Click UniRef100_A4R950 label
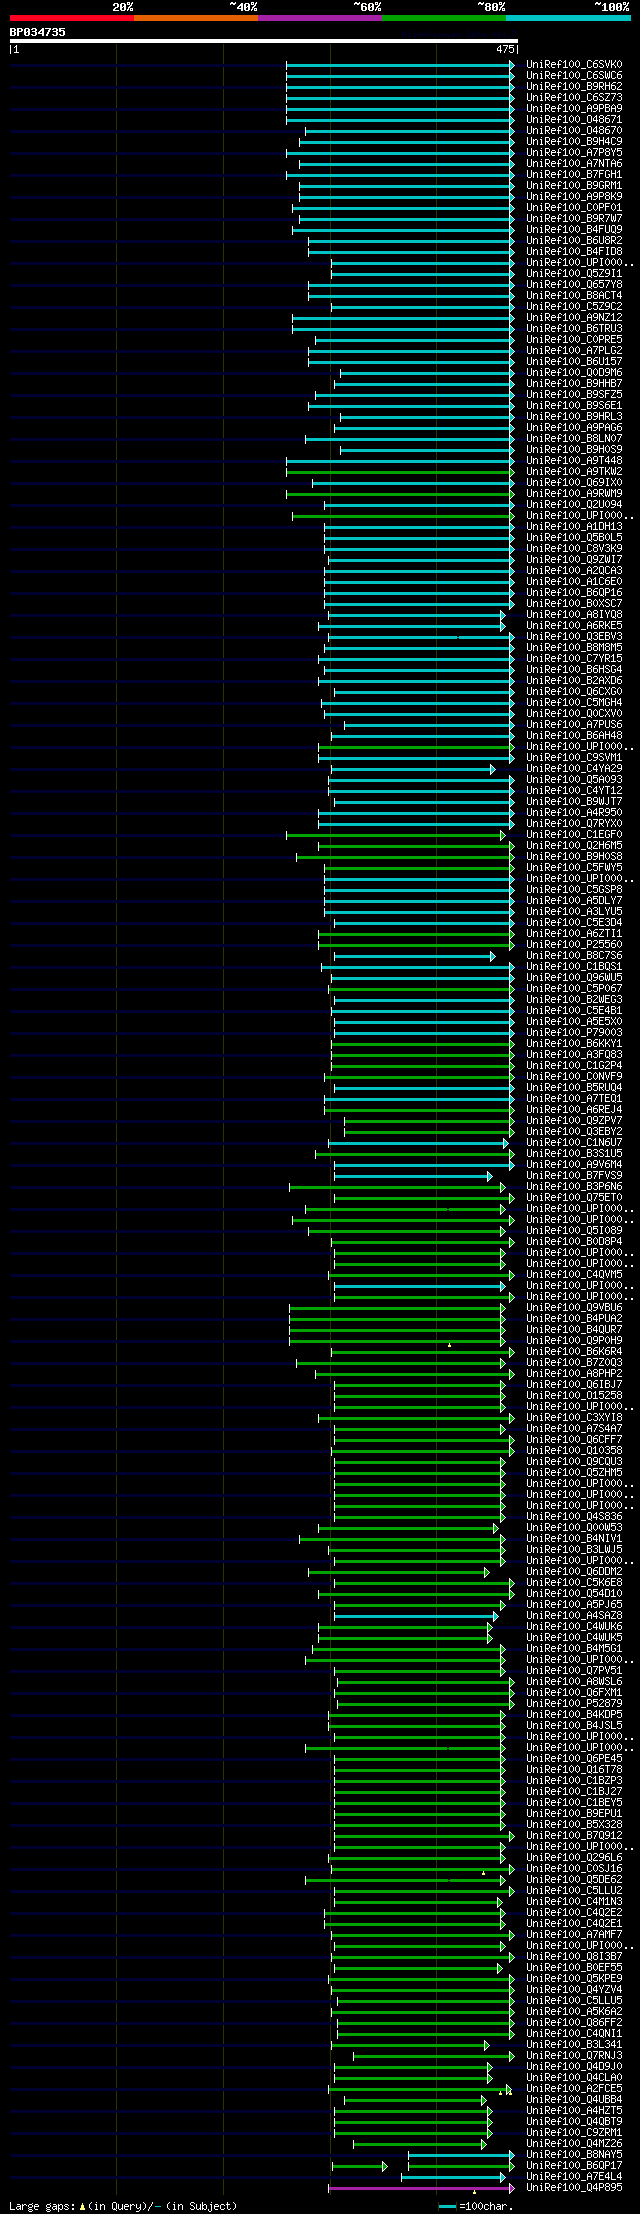The image size is (640, 2214). click(574, 813)
